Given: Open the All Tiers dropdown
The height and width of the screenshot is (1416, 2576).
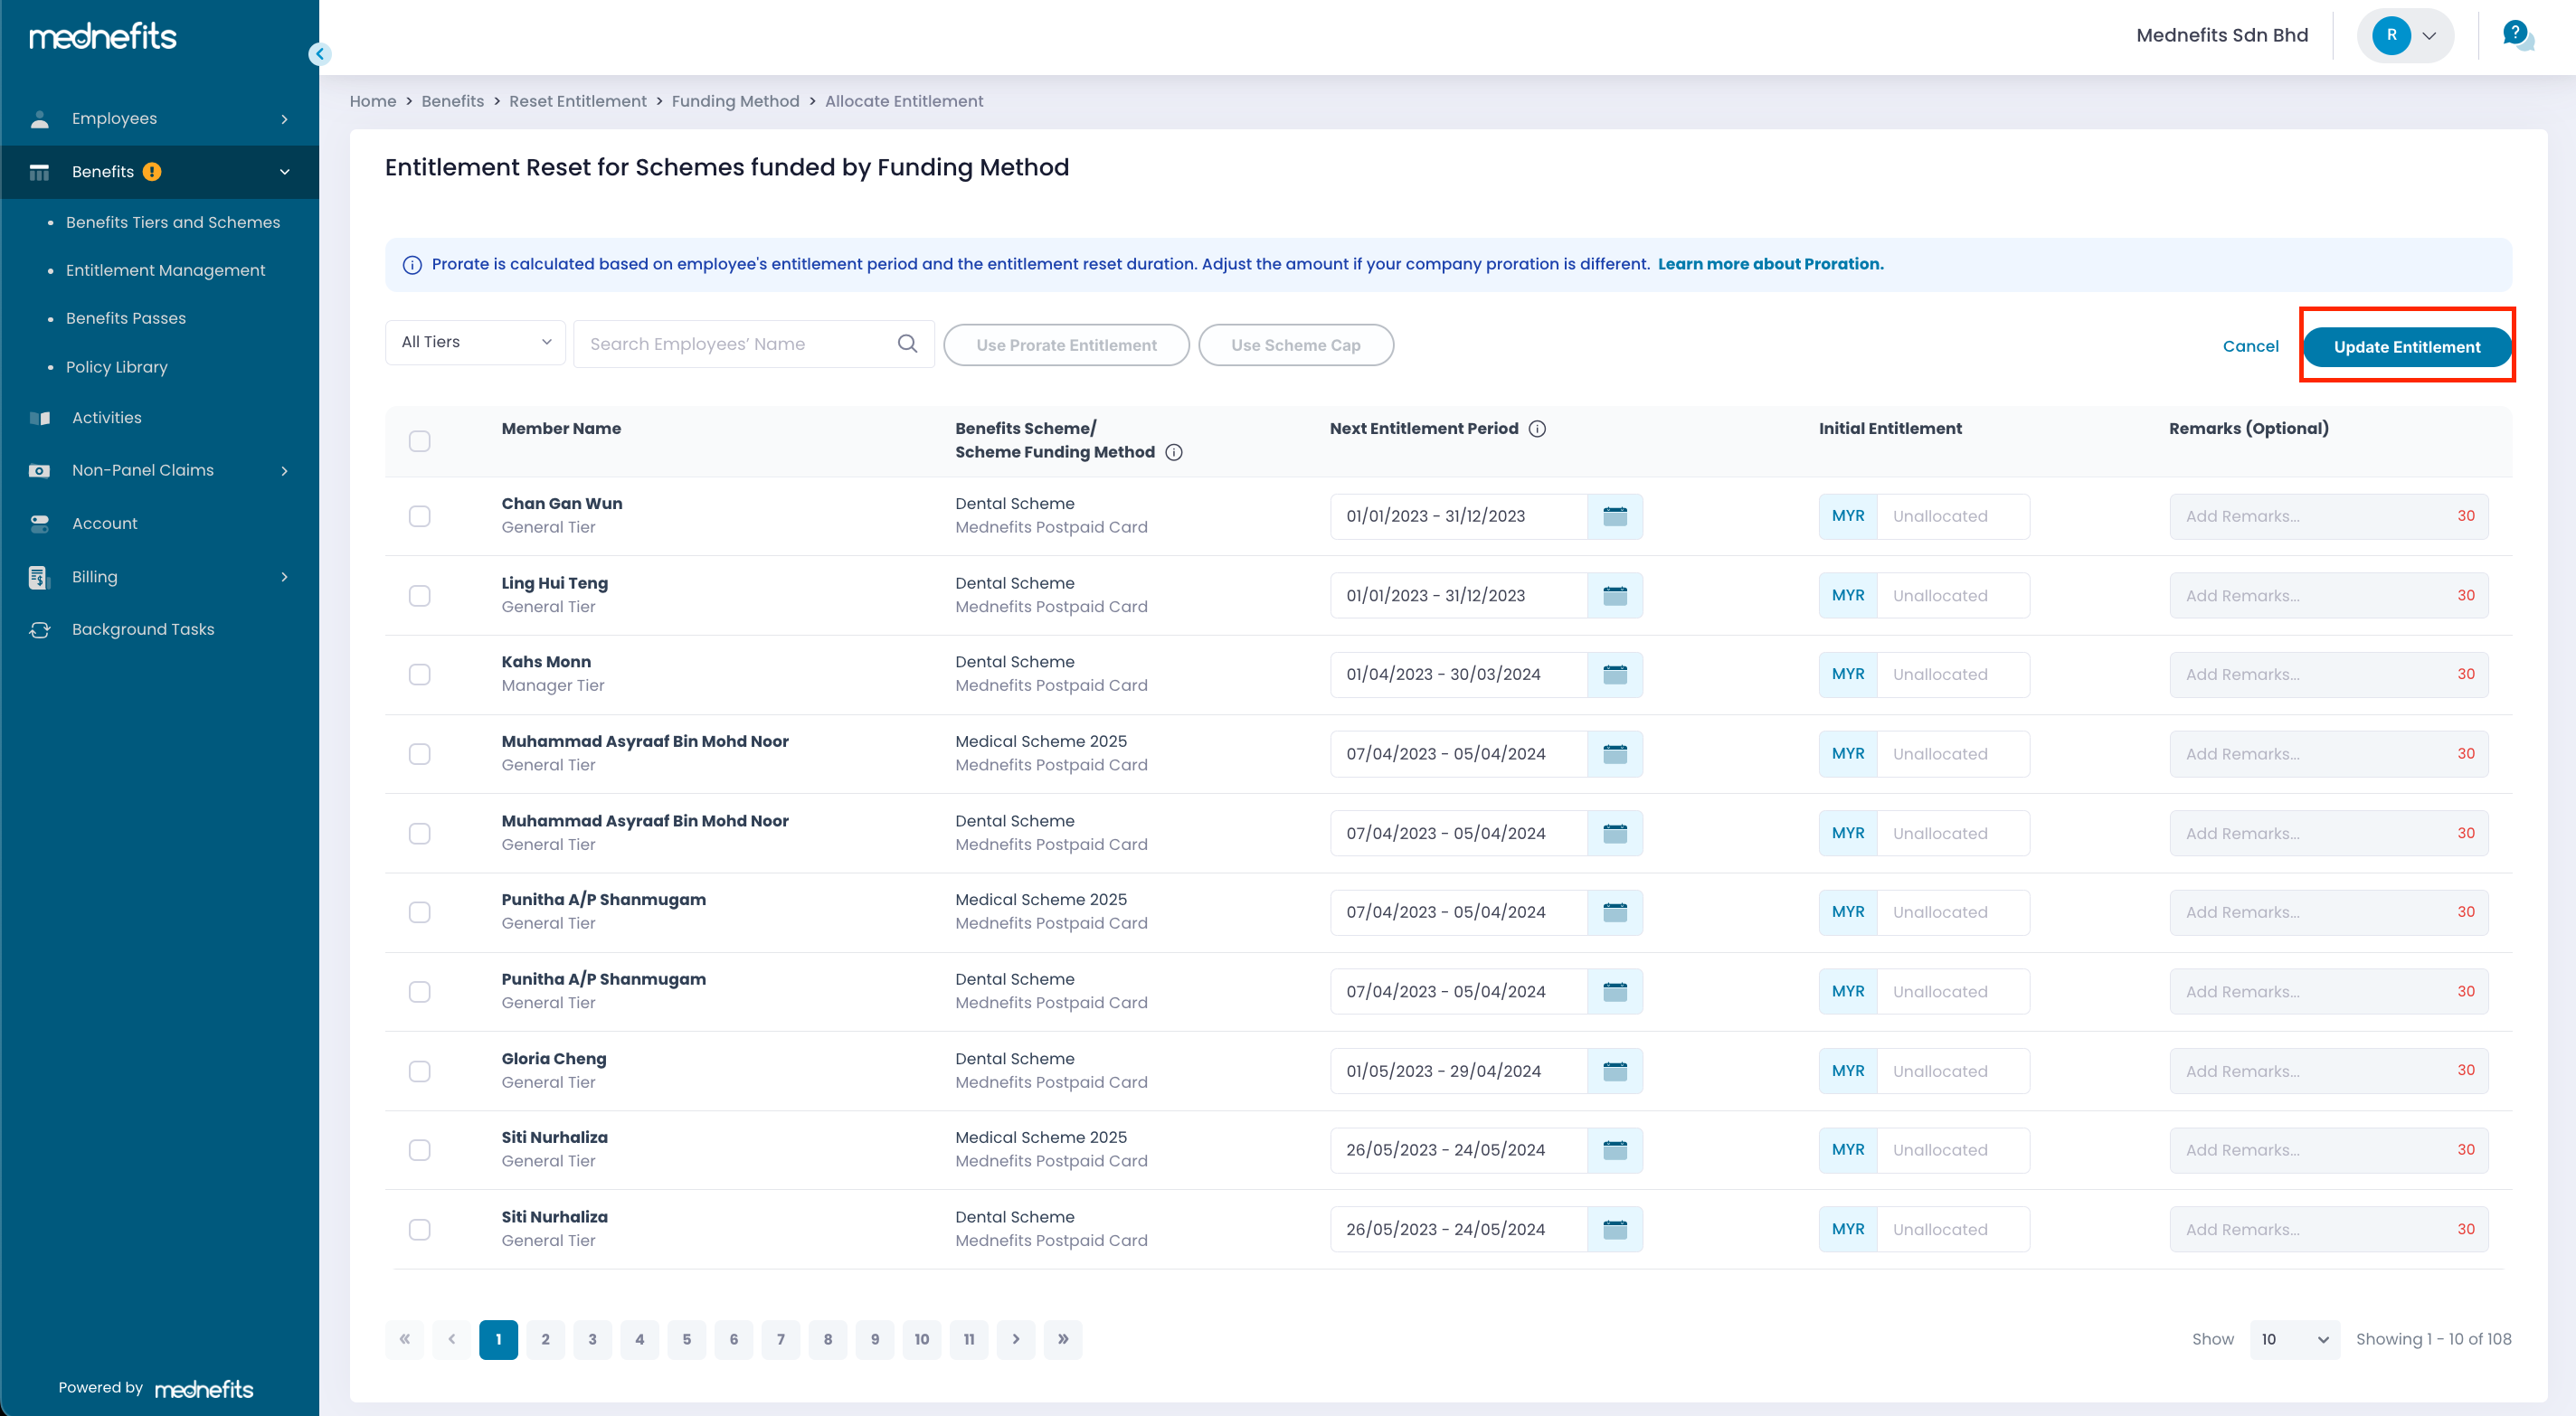Looking at the screenshot, I should pos(475,342).
